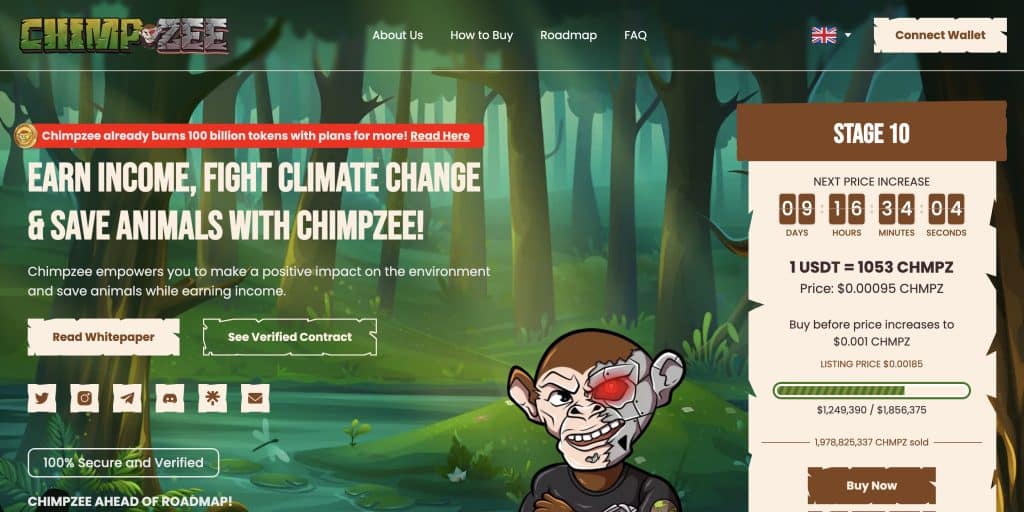Expand the language dropdown arrow
This screenshot has height=512, width=1024.
point(848,35)
